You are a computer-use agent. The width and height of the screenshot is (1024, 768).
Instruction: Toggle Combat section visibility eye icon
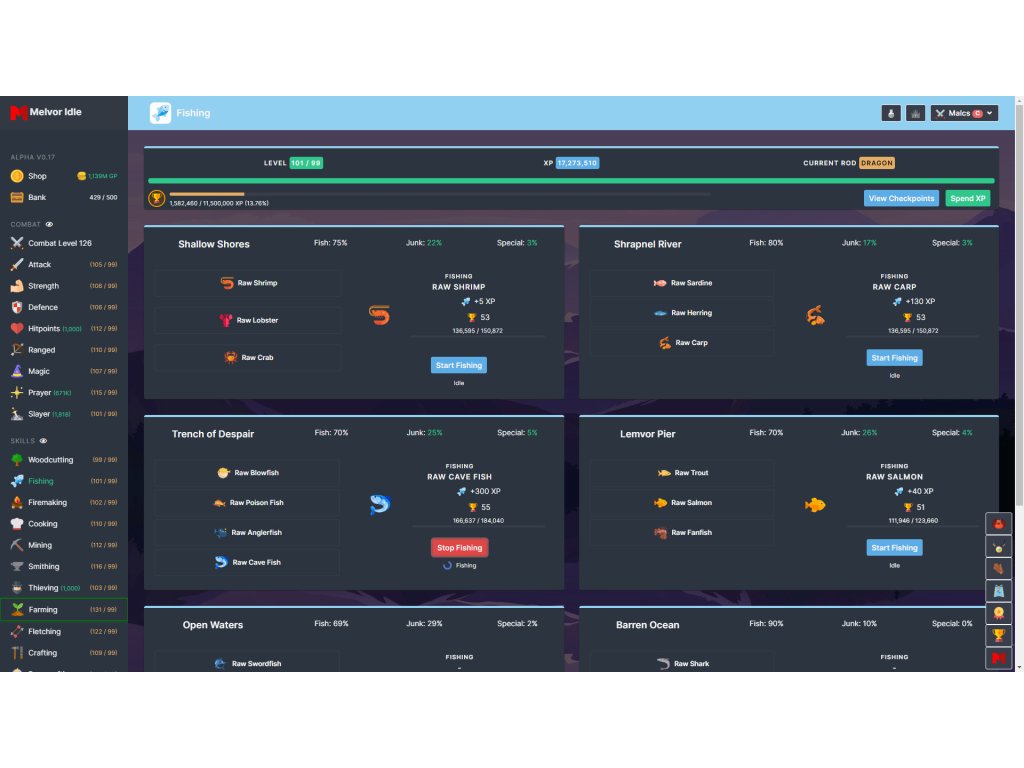[x=50, y=225]
